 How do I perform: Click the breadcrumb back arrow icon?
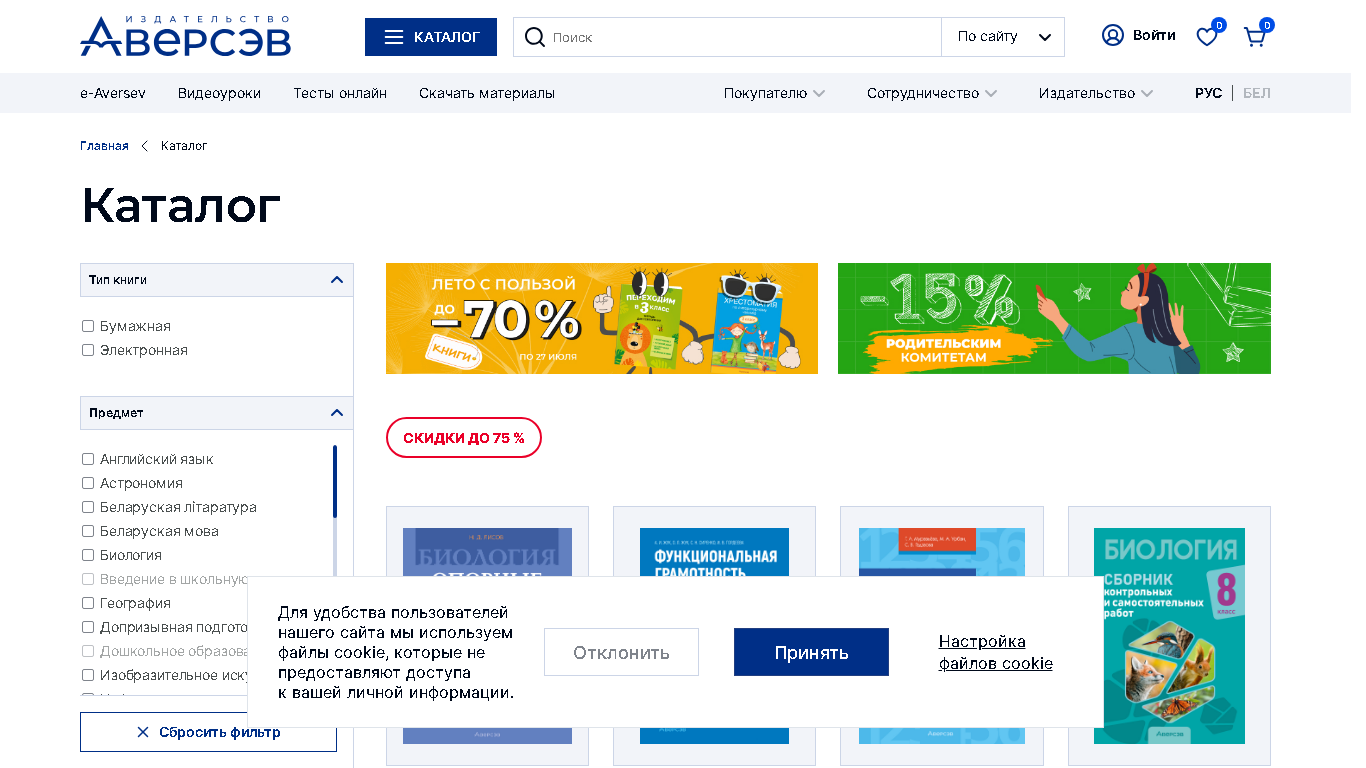click(145, 146)
